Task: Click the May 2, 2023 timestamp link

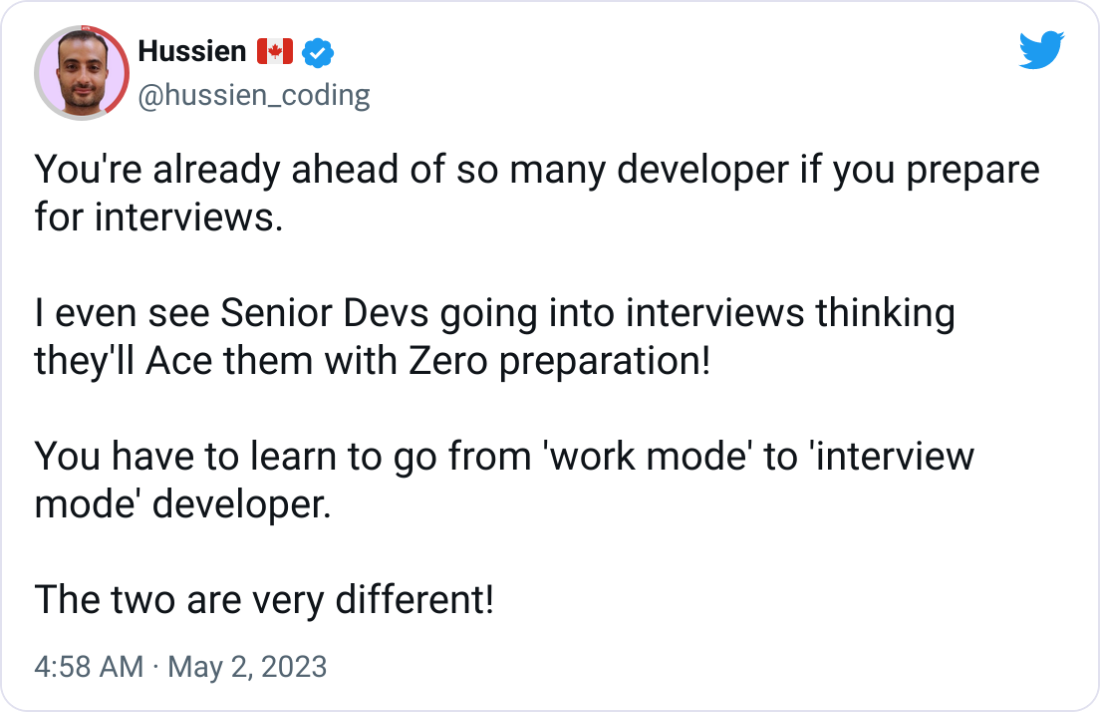Action: point(248,665)
